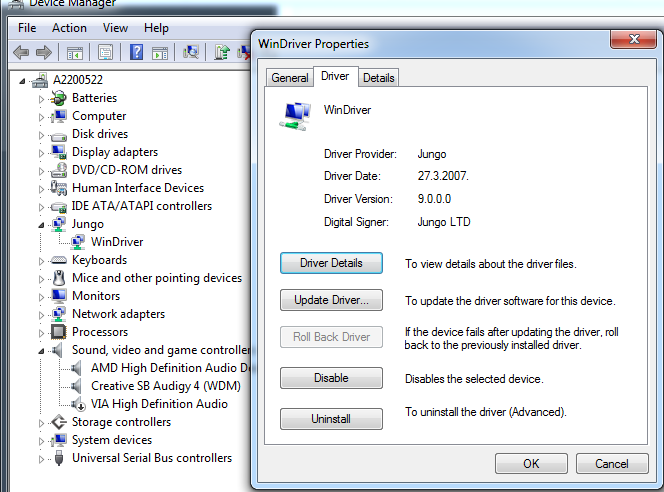The width and height of the screenshot is (664, 492).
Task: Expand the Disk drives node
Action: pos(41,135)
